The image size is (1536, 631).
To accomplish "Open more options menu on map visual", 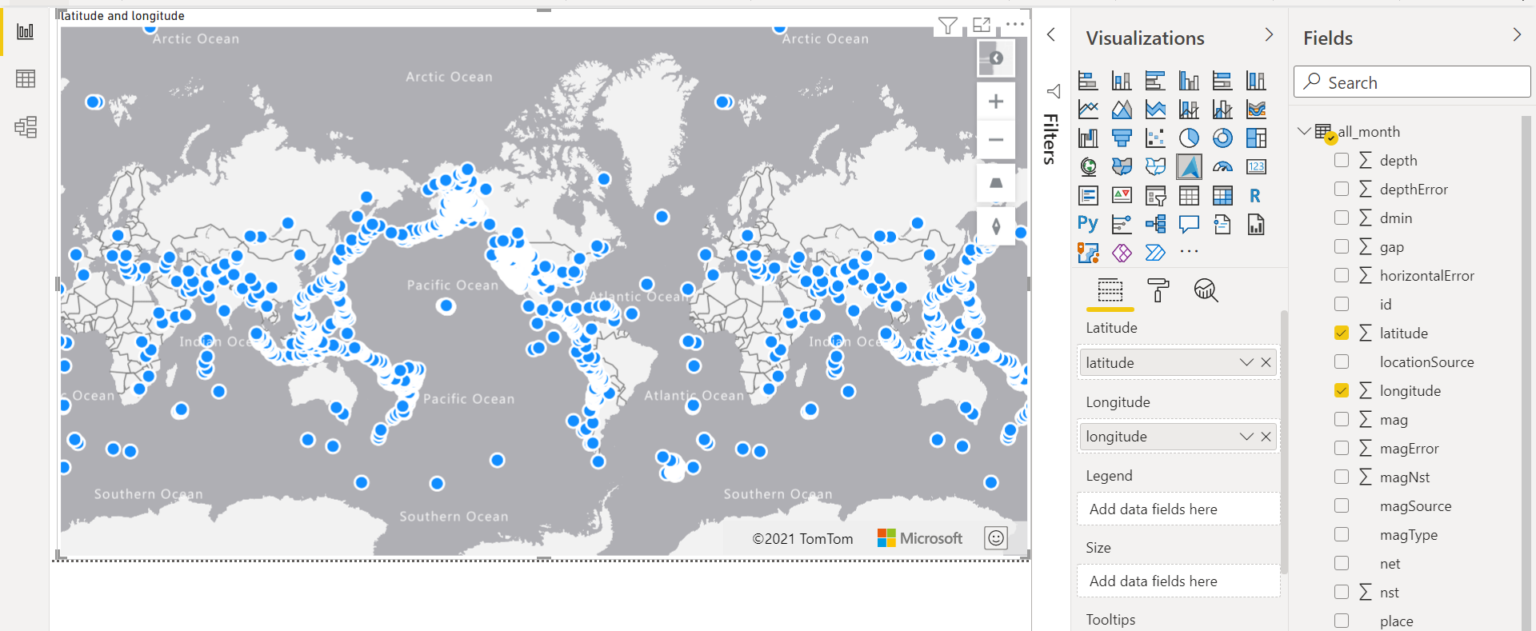I will pos(1015,24).
